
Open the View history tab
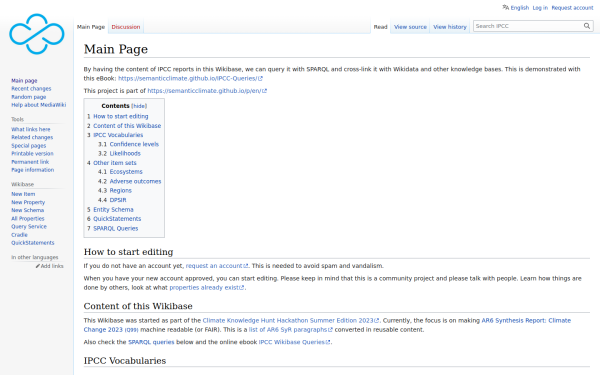pos(450,27)
